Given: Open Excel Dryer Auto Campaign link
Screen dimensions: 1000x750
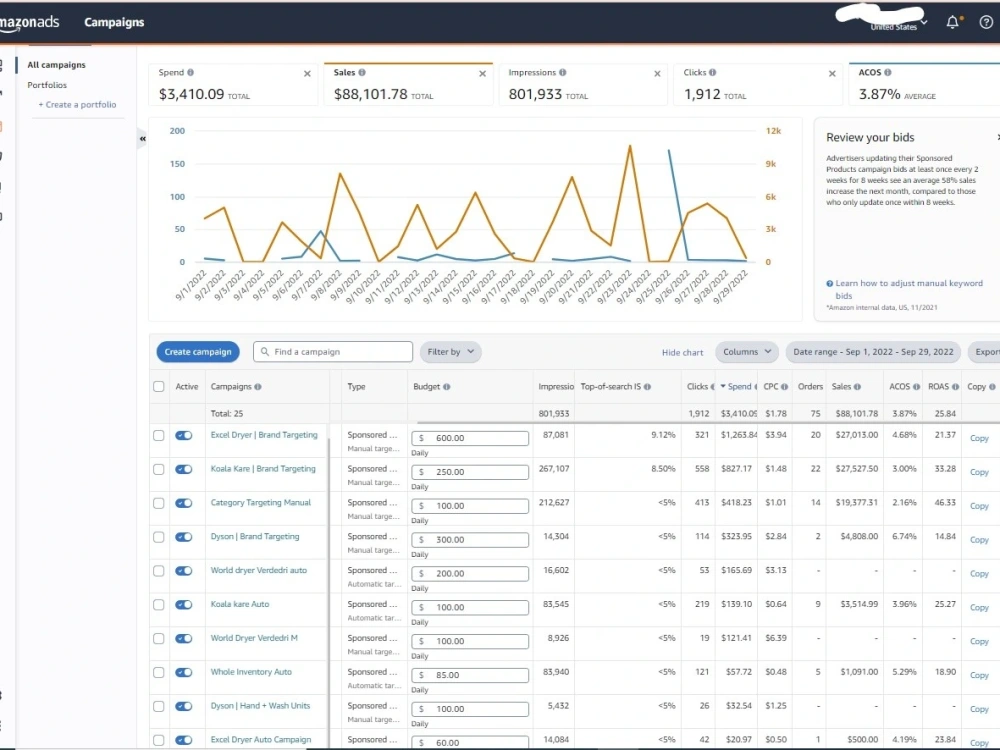Looking at the screenshot, I should click(x=261, y=740).
